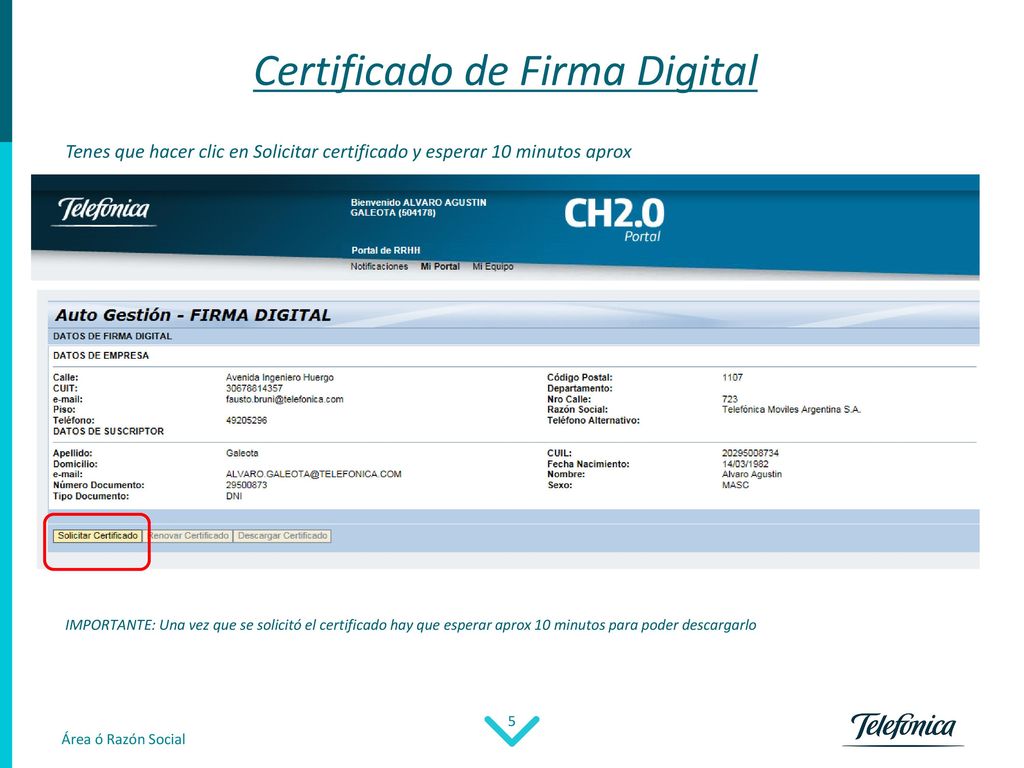Click the Domicilio label
The height and width of the screenshot is (768, 1024).
pos(75,464)
